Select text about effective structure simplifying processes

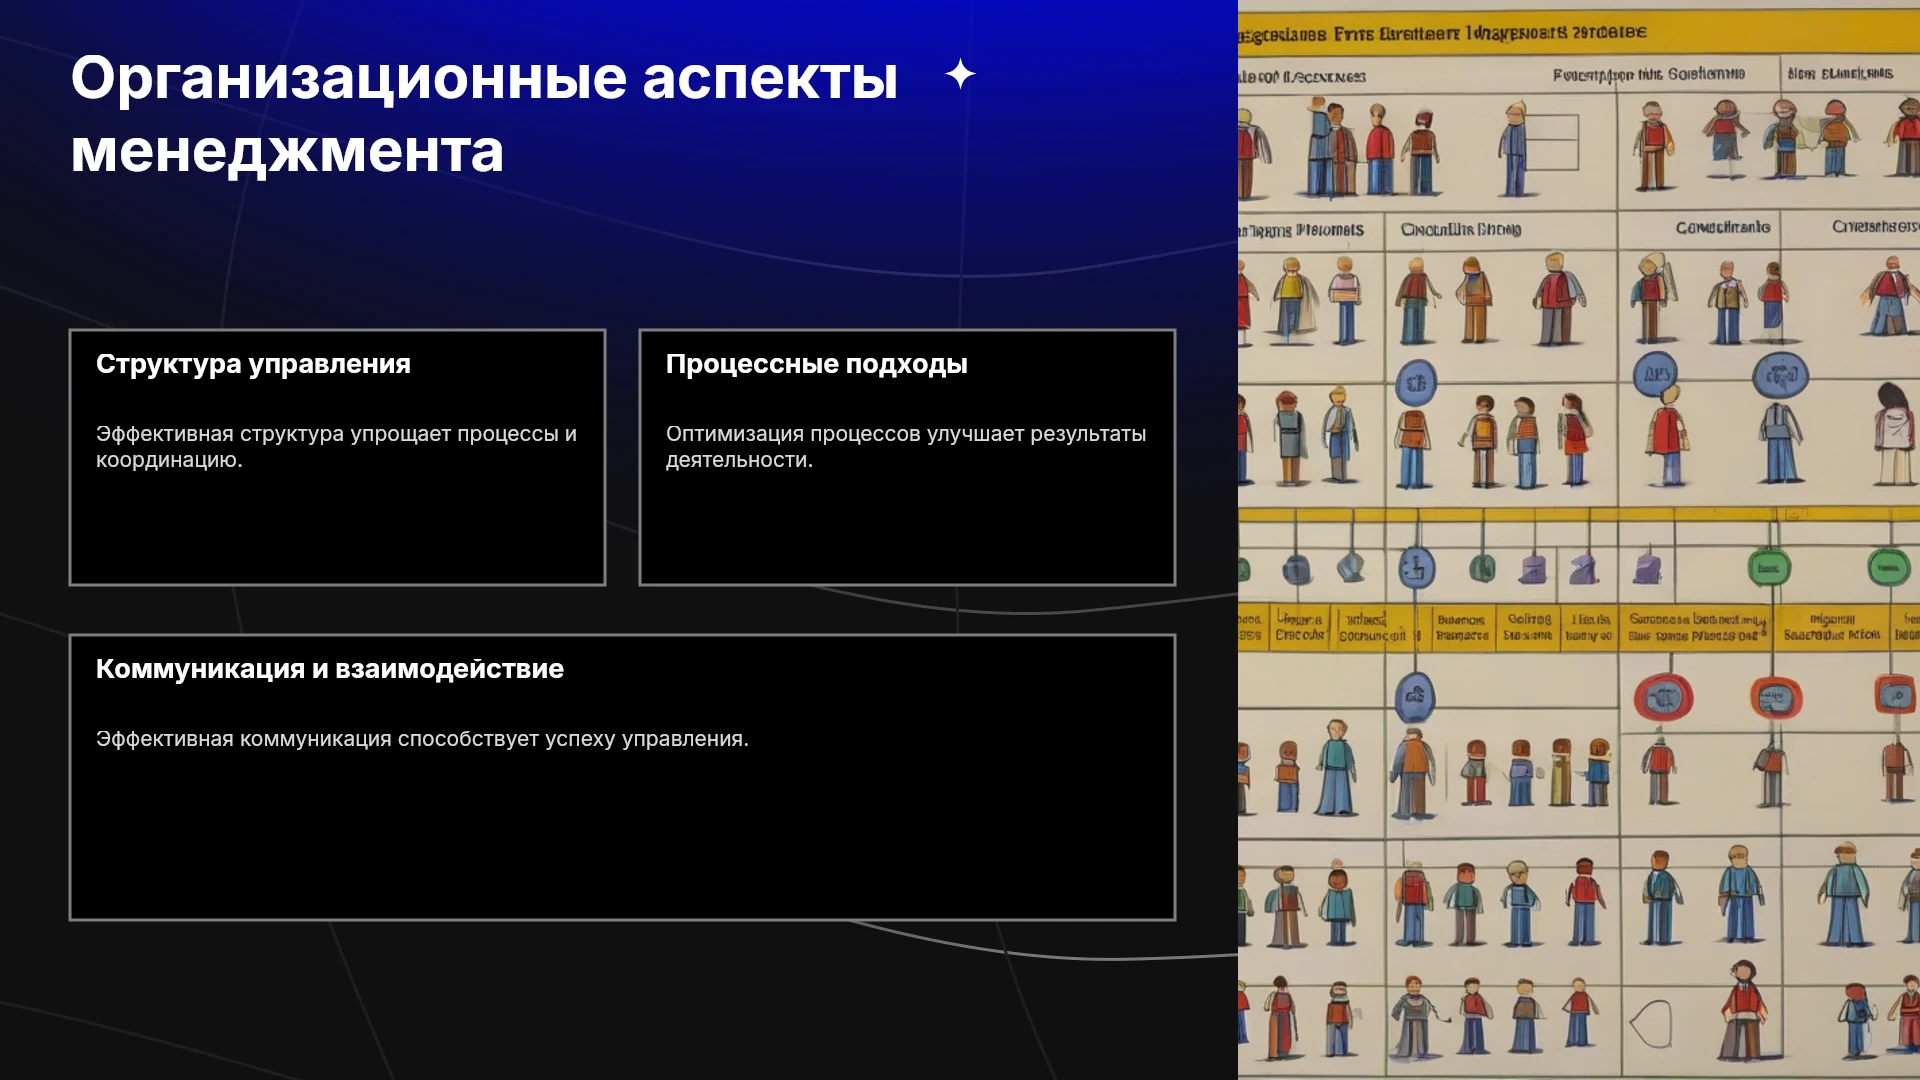coord(336,447)
